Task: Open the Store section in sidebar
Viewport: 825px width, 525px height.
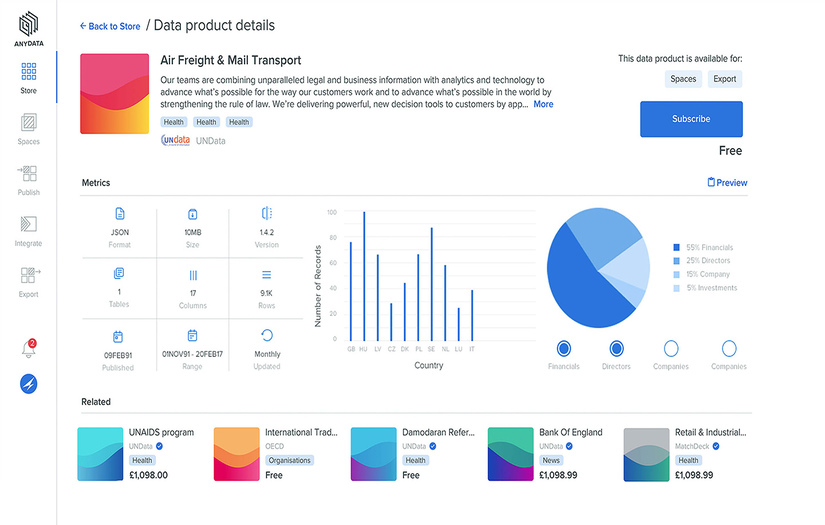Action: [x=28, y=78]
